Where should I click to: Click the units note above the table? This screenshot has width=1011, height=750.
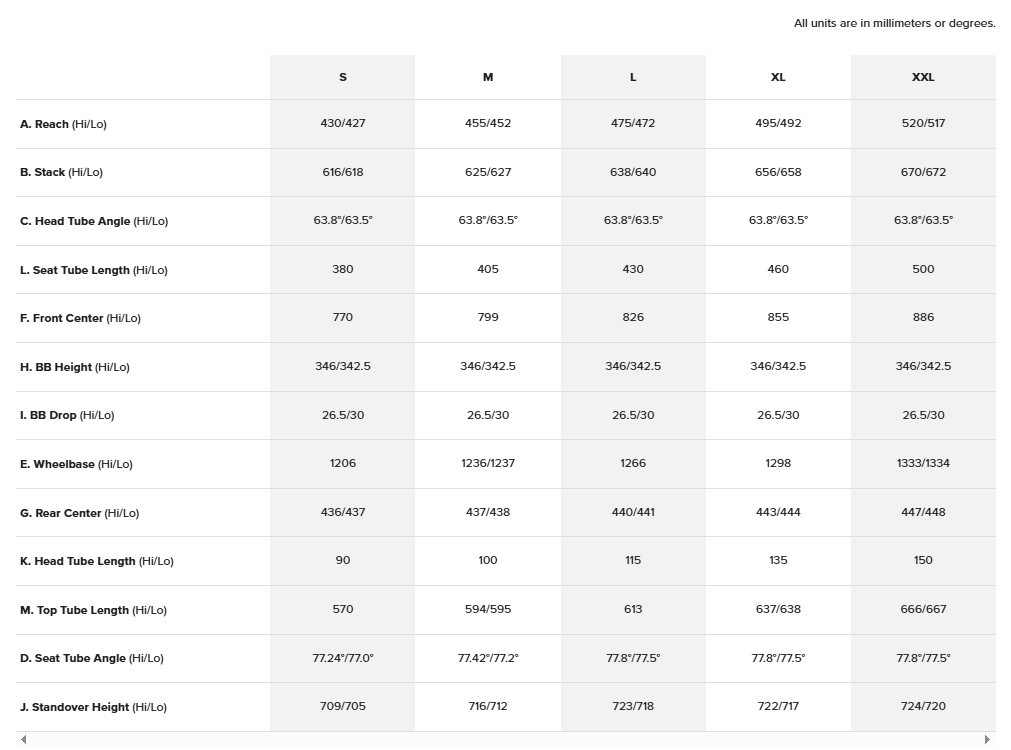pyautogui.click(x=894, y=23)
